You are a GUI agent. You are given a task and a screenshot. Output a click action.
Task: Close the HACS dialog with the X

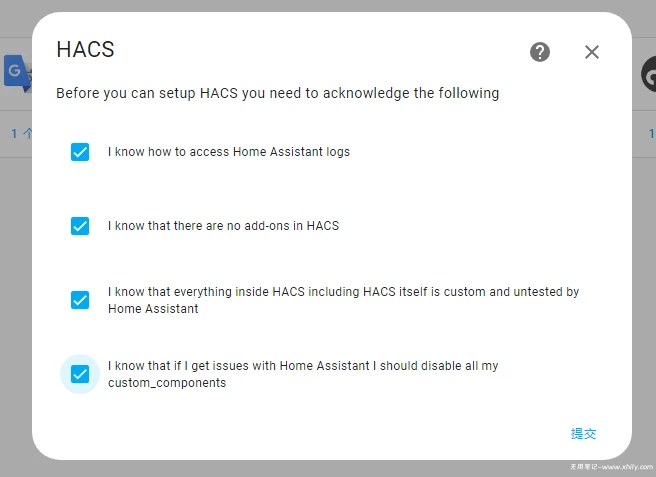coord(592,52)
